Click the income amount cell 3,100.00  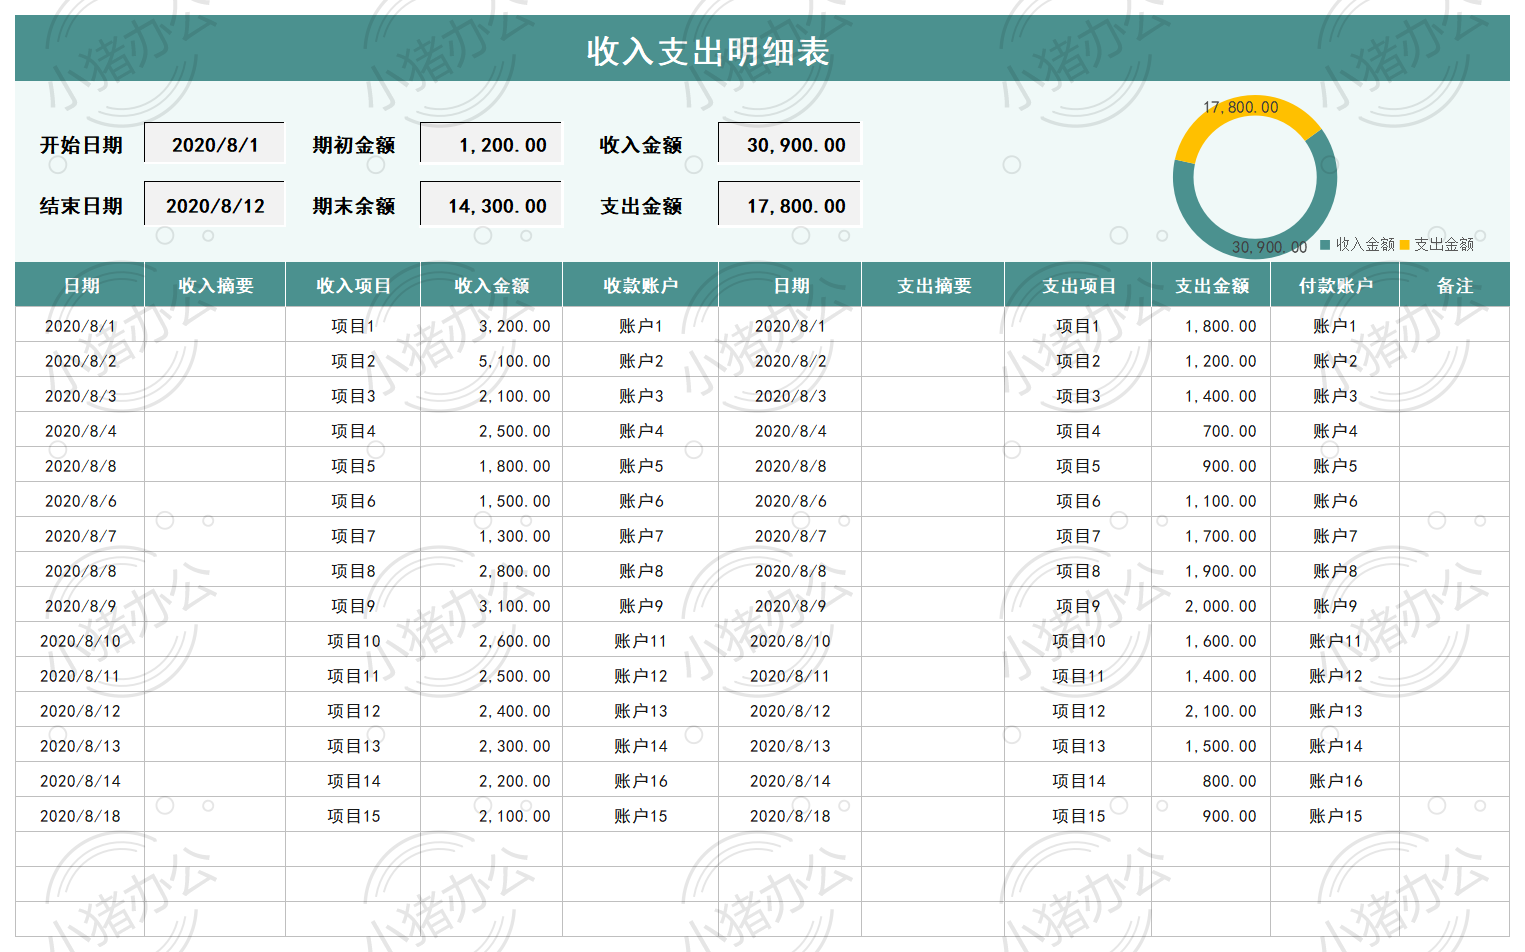[491, 605]
